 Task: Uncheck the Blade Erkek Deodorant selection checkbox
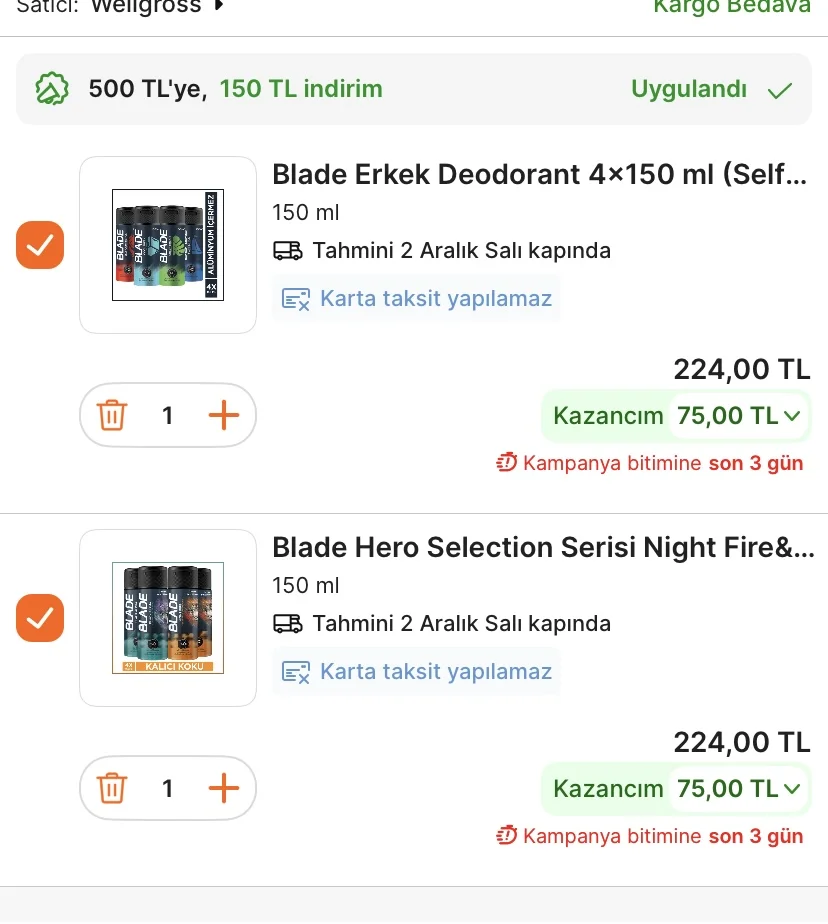coord(40,245)
